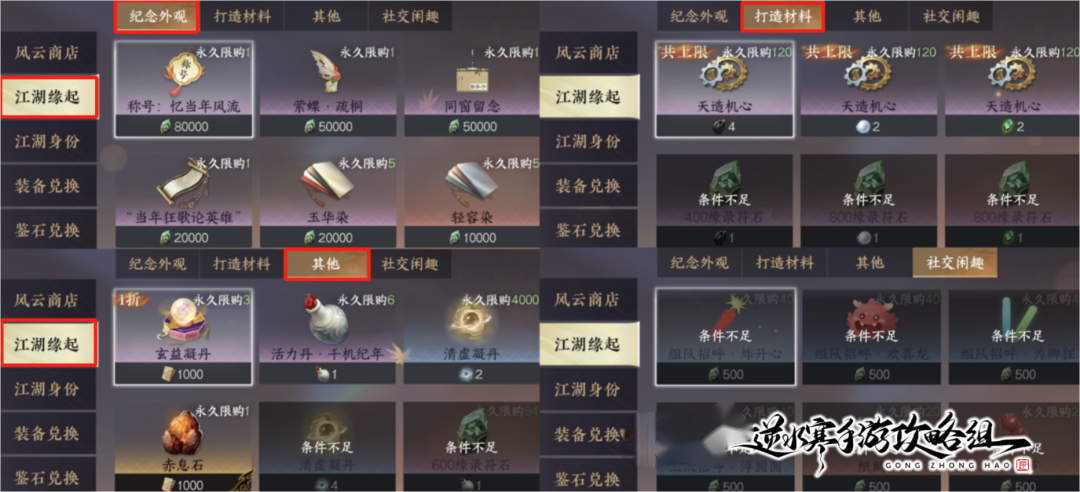
Task: Select the 轻容染 dye item
Action: (x=472, y=201)
